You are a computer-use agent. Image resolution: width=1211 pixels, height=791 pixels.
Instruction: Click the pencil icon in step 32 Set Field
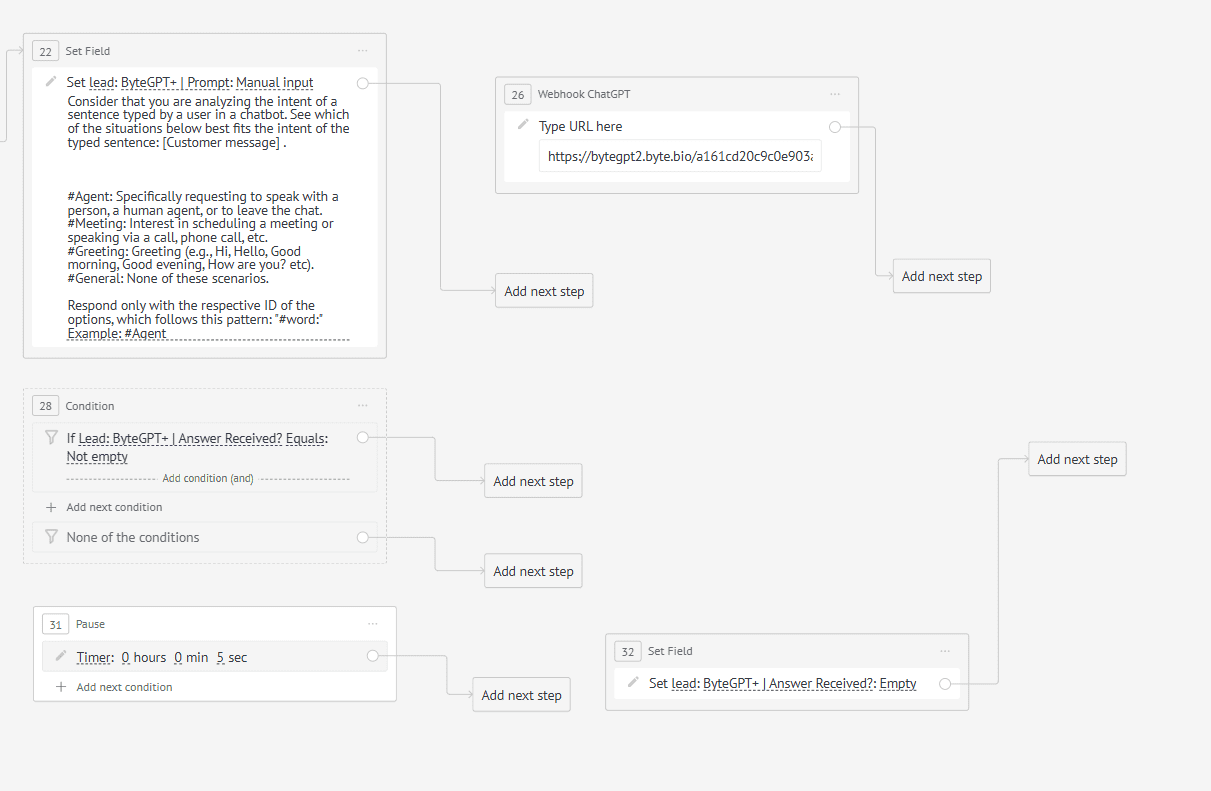(633, 683)
